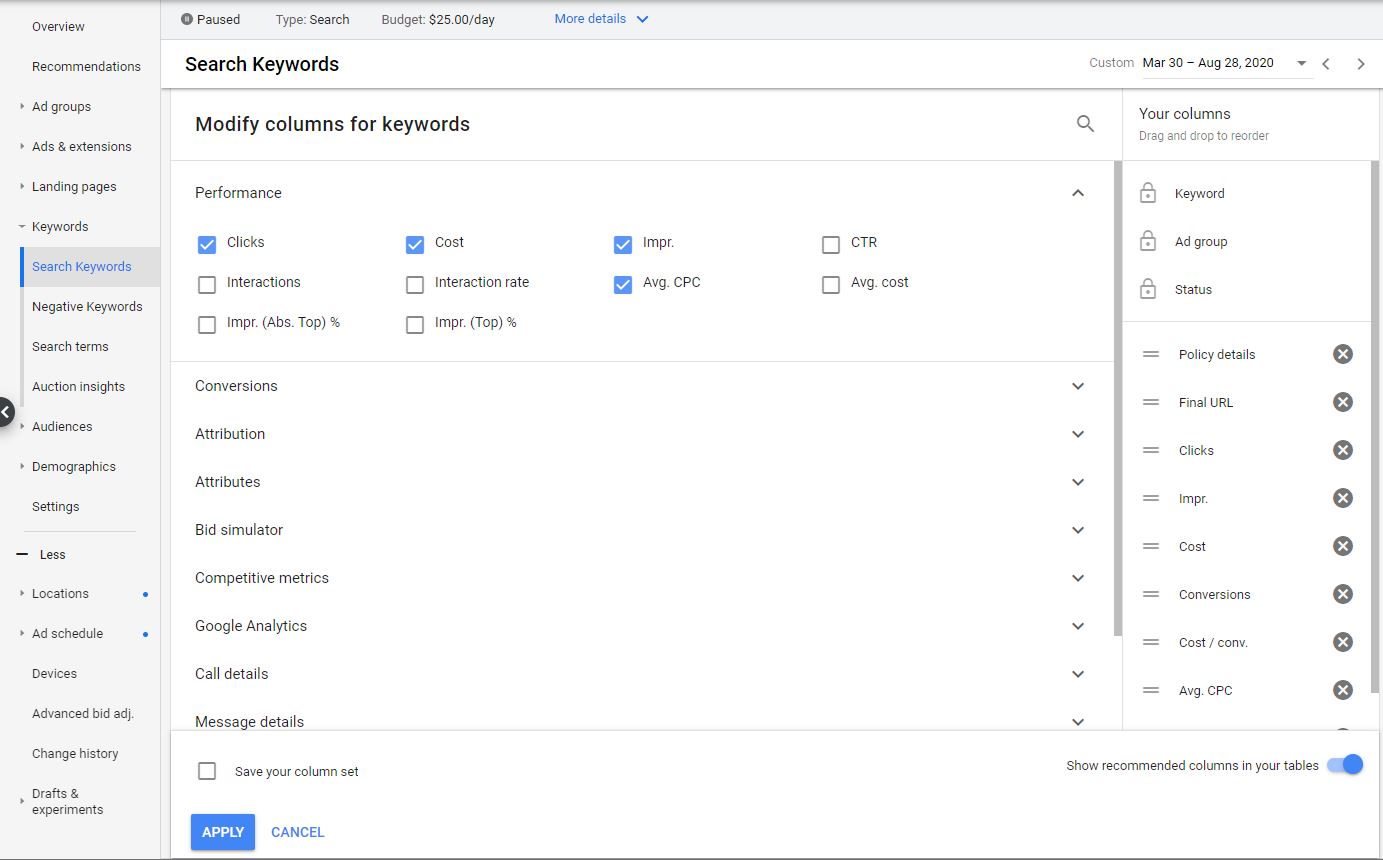The height and width of the screenshot is (860, 1383).
Task: Expand the Call details section
Action: pyautogui.click(x=1078, y=674)
